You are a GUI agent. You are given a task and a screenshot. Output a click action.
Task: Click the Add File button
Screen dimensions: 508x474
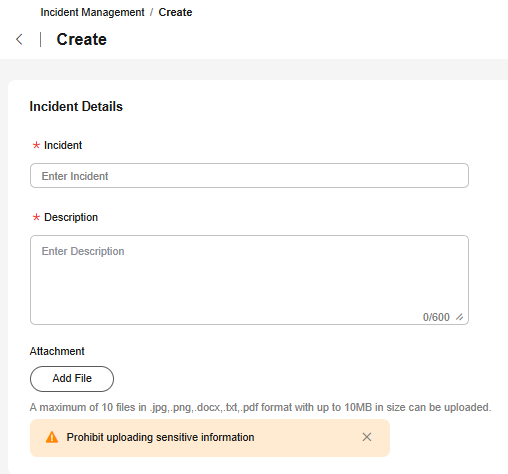point(72,379)
